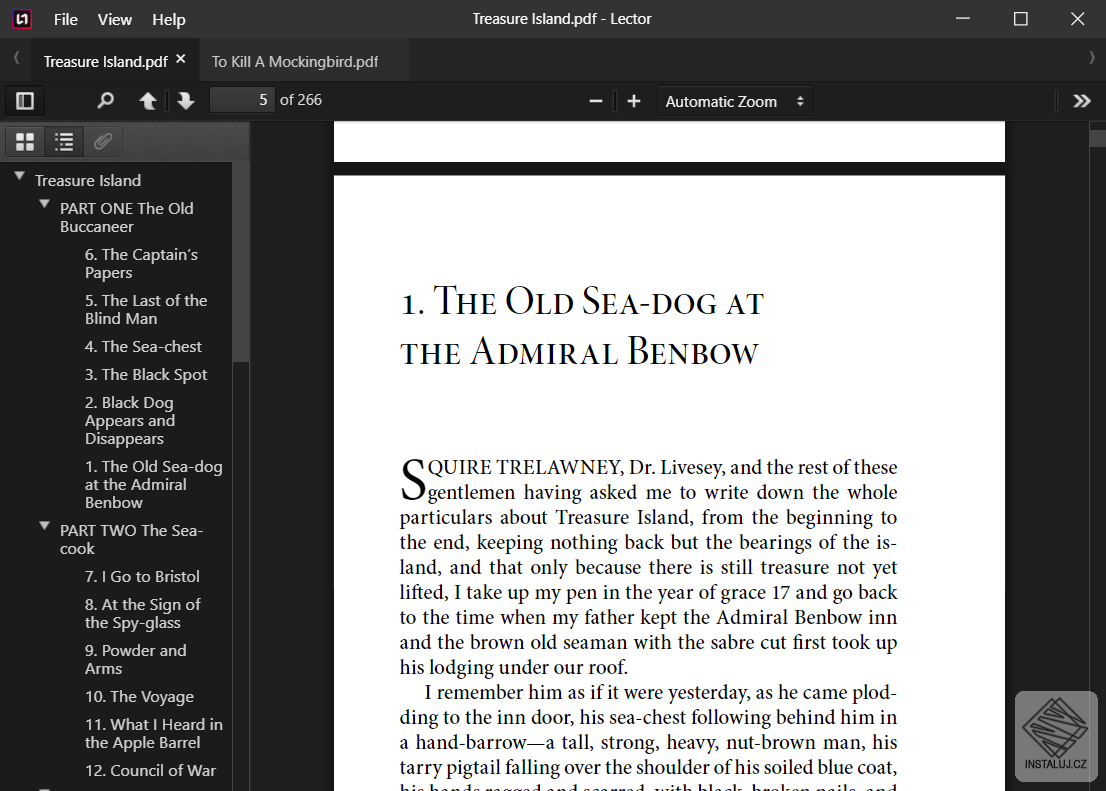Collapse the Treasure Island outline root
The height and width of the screenshot is (791, 1106).
point(19,176)
